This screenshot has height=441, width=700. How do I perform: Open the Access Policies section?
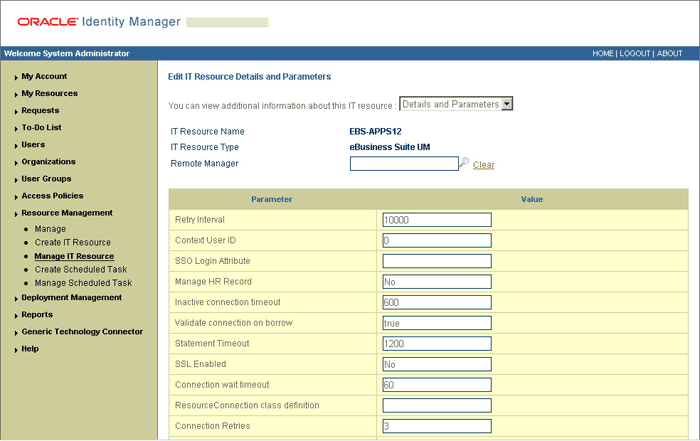[52, 196]
